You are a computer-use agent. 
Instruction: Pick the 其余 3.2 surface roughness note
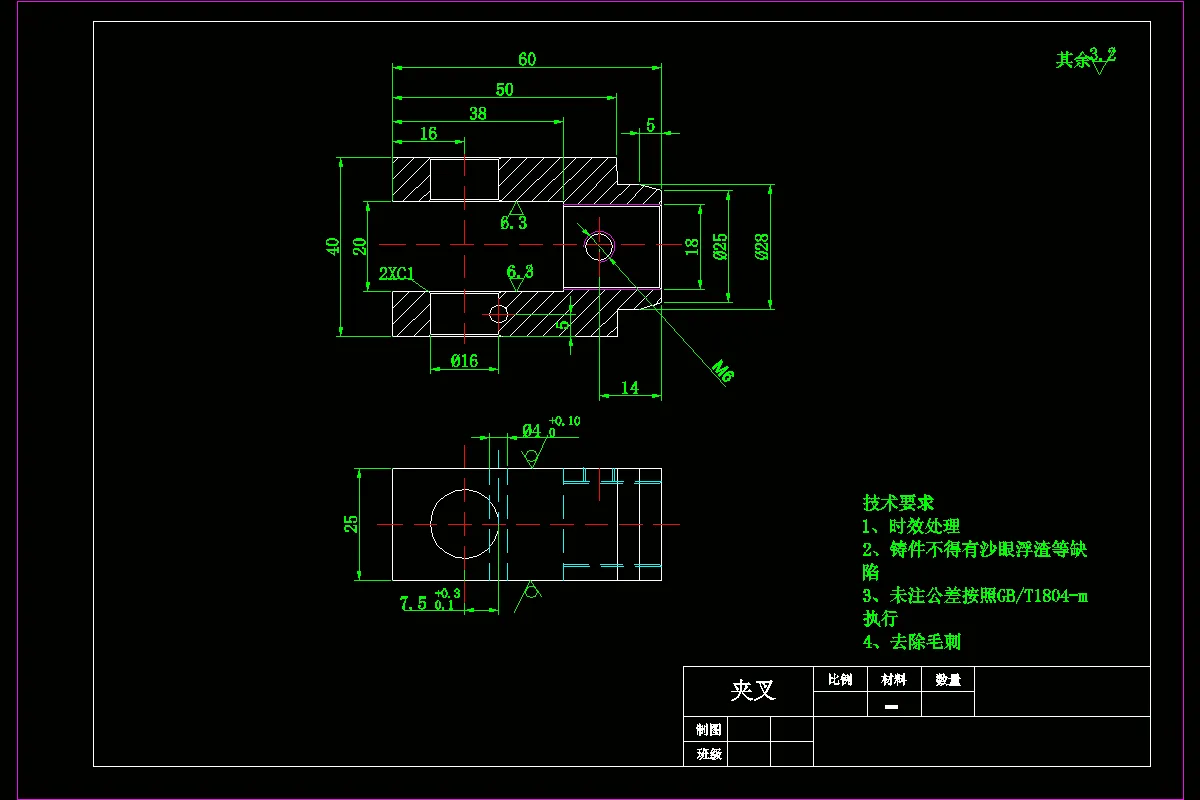[x=1086, y=59]
